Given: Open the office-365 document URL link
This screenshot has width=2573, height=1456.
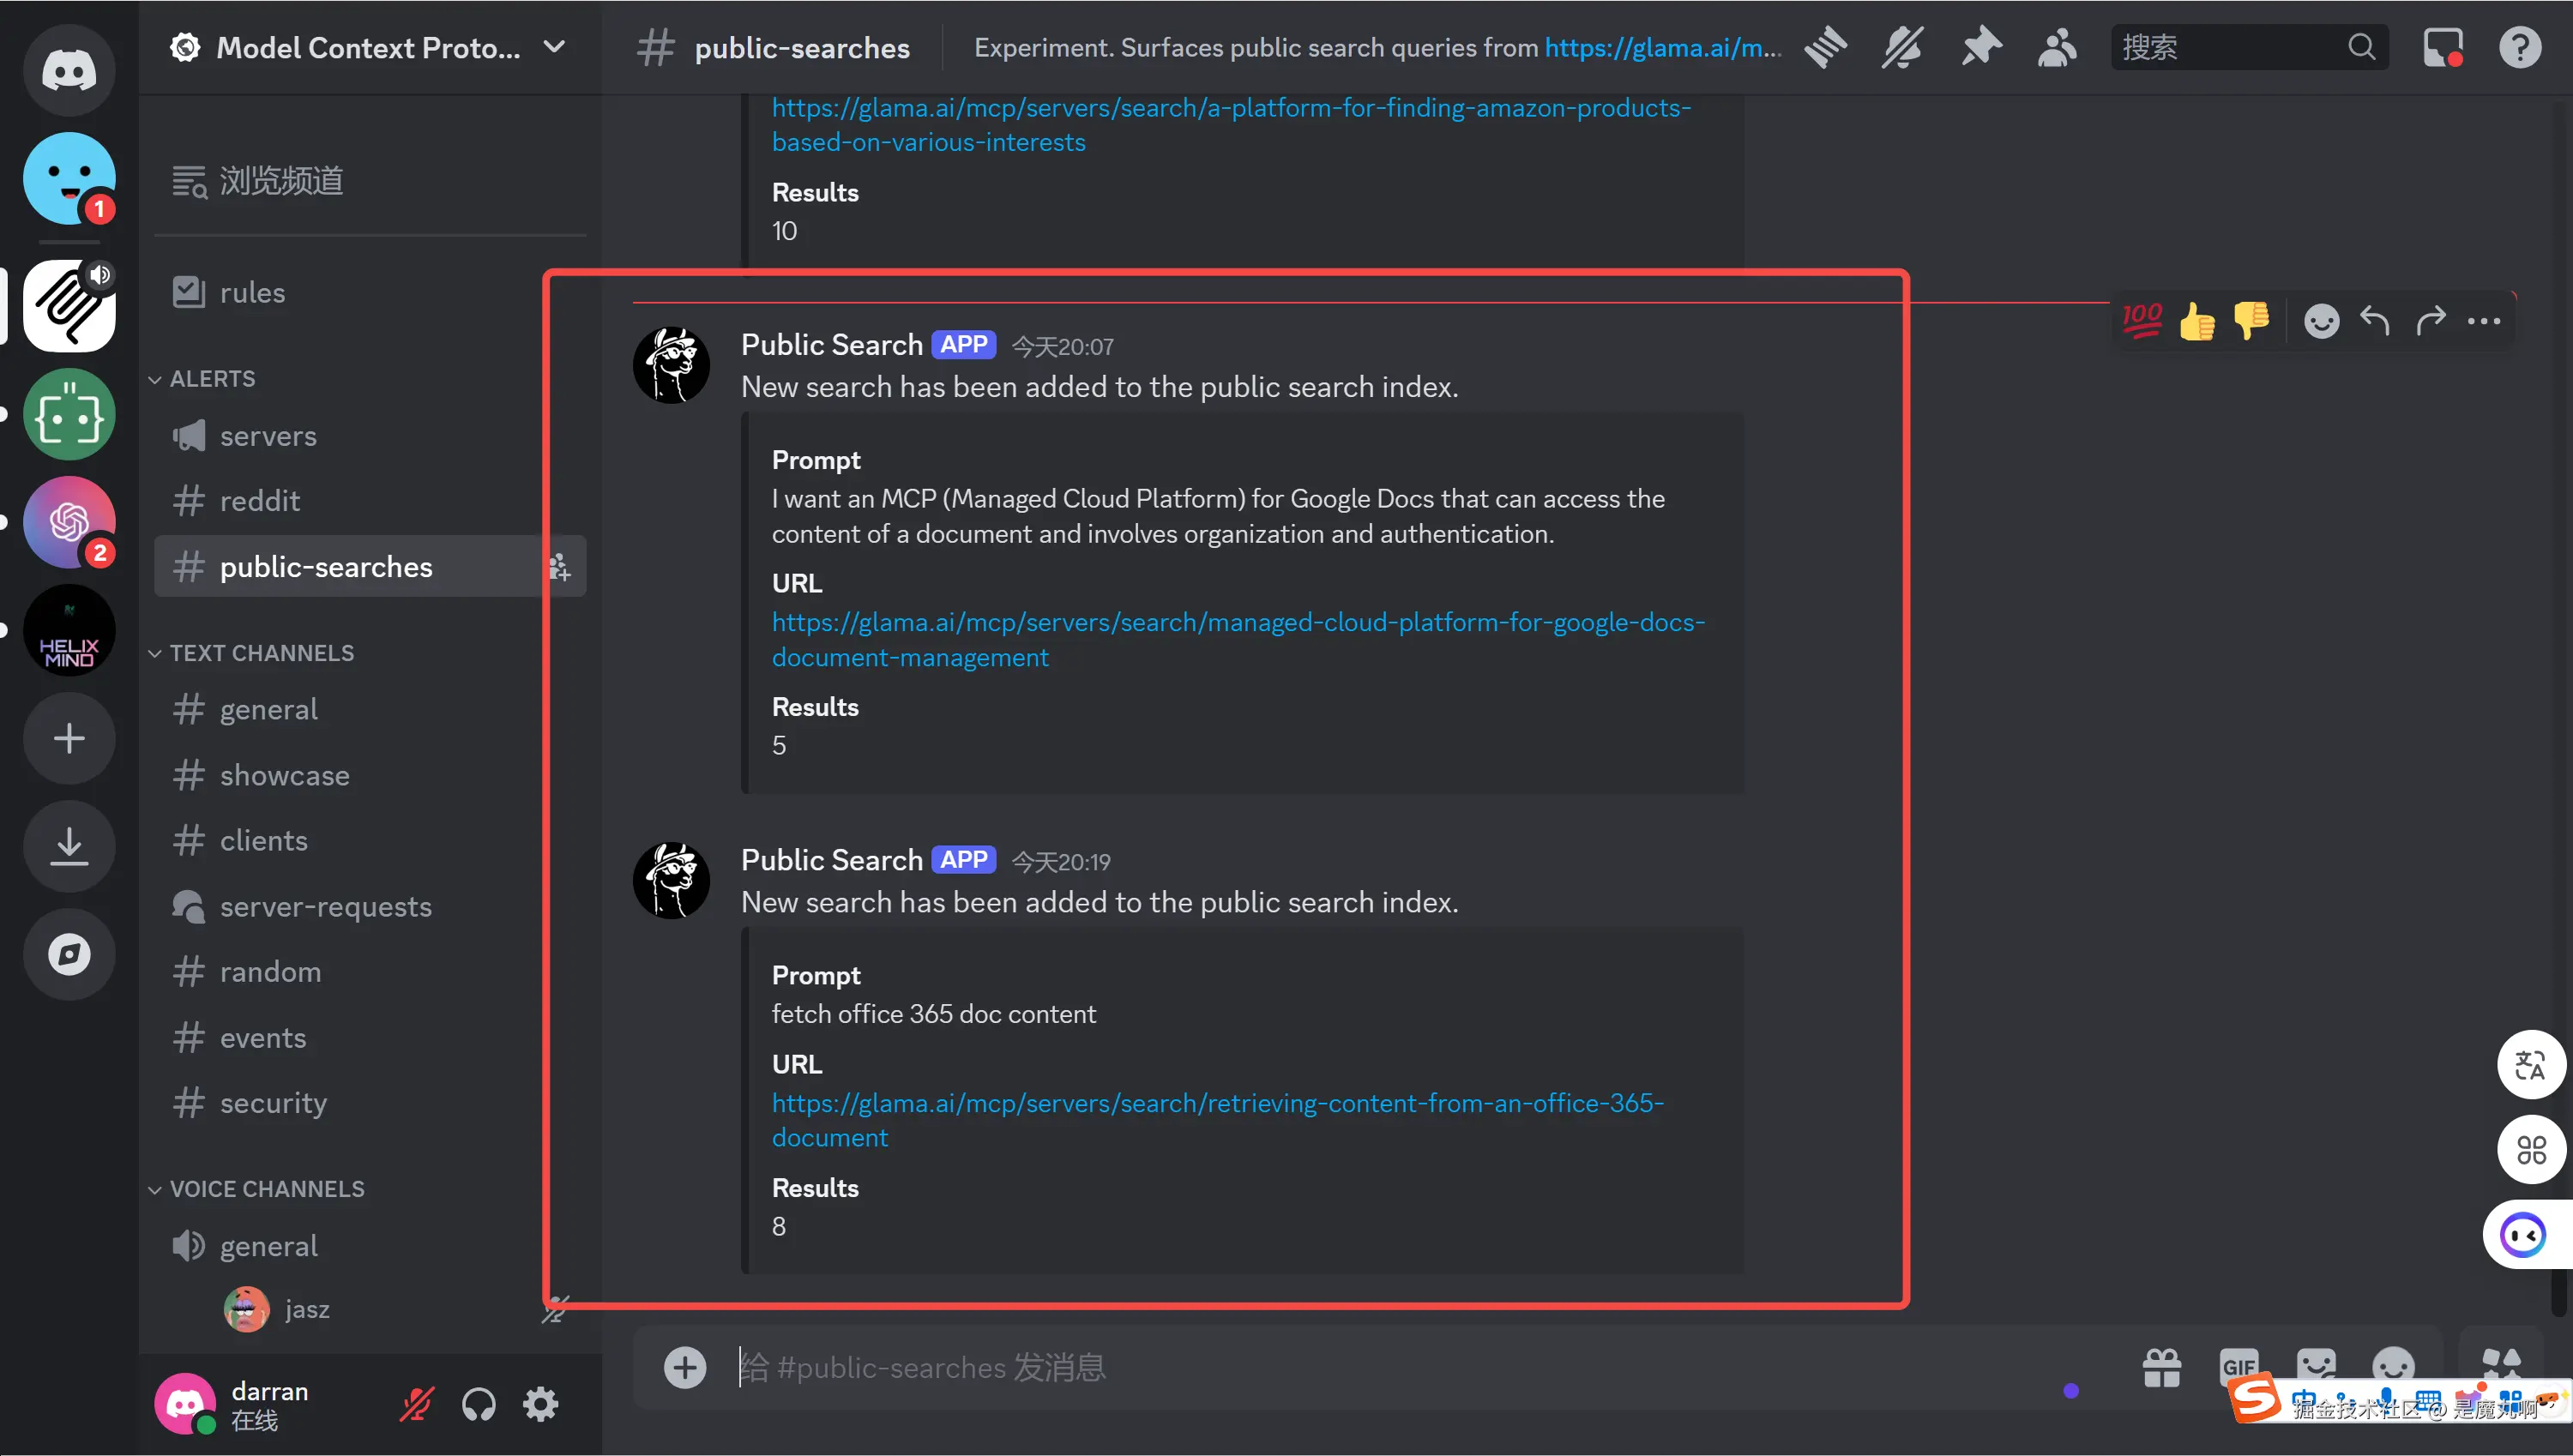Looking at the screenshot, I should pyautogui.click(x=1218, y=1120).
